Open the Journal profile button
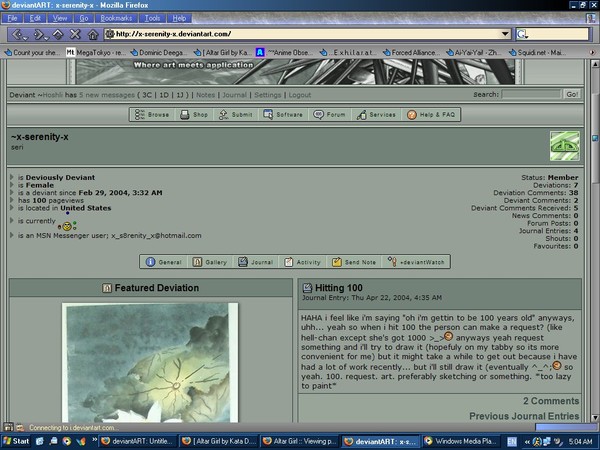 tap(256, 262)
